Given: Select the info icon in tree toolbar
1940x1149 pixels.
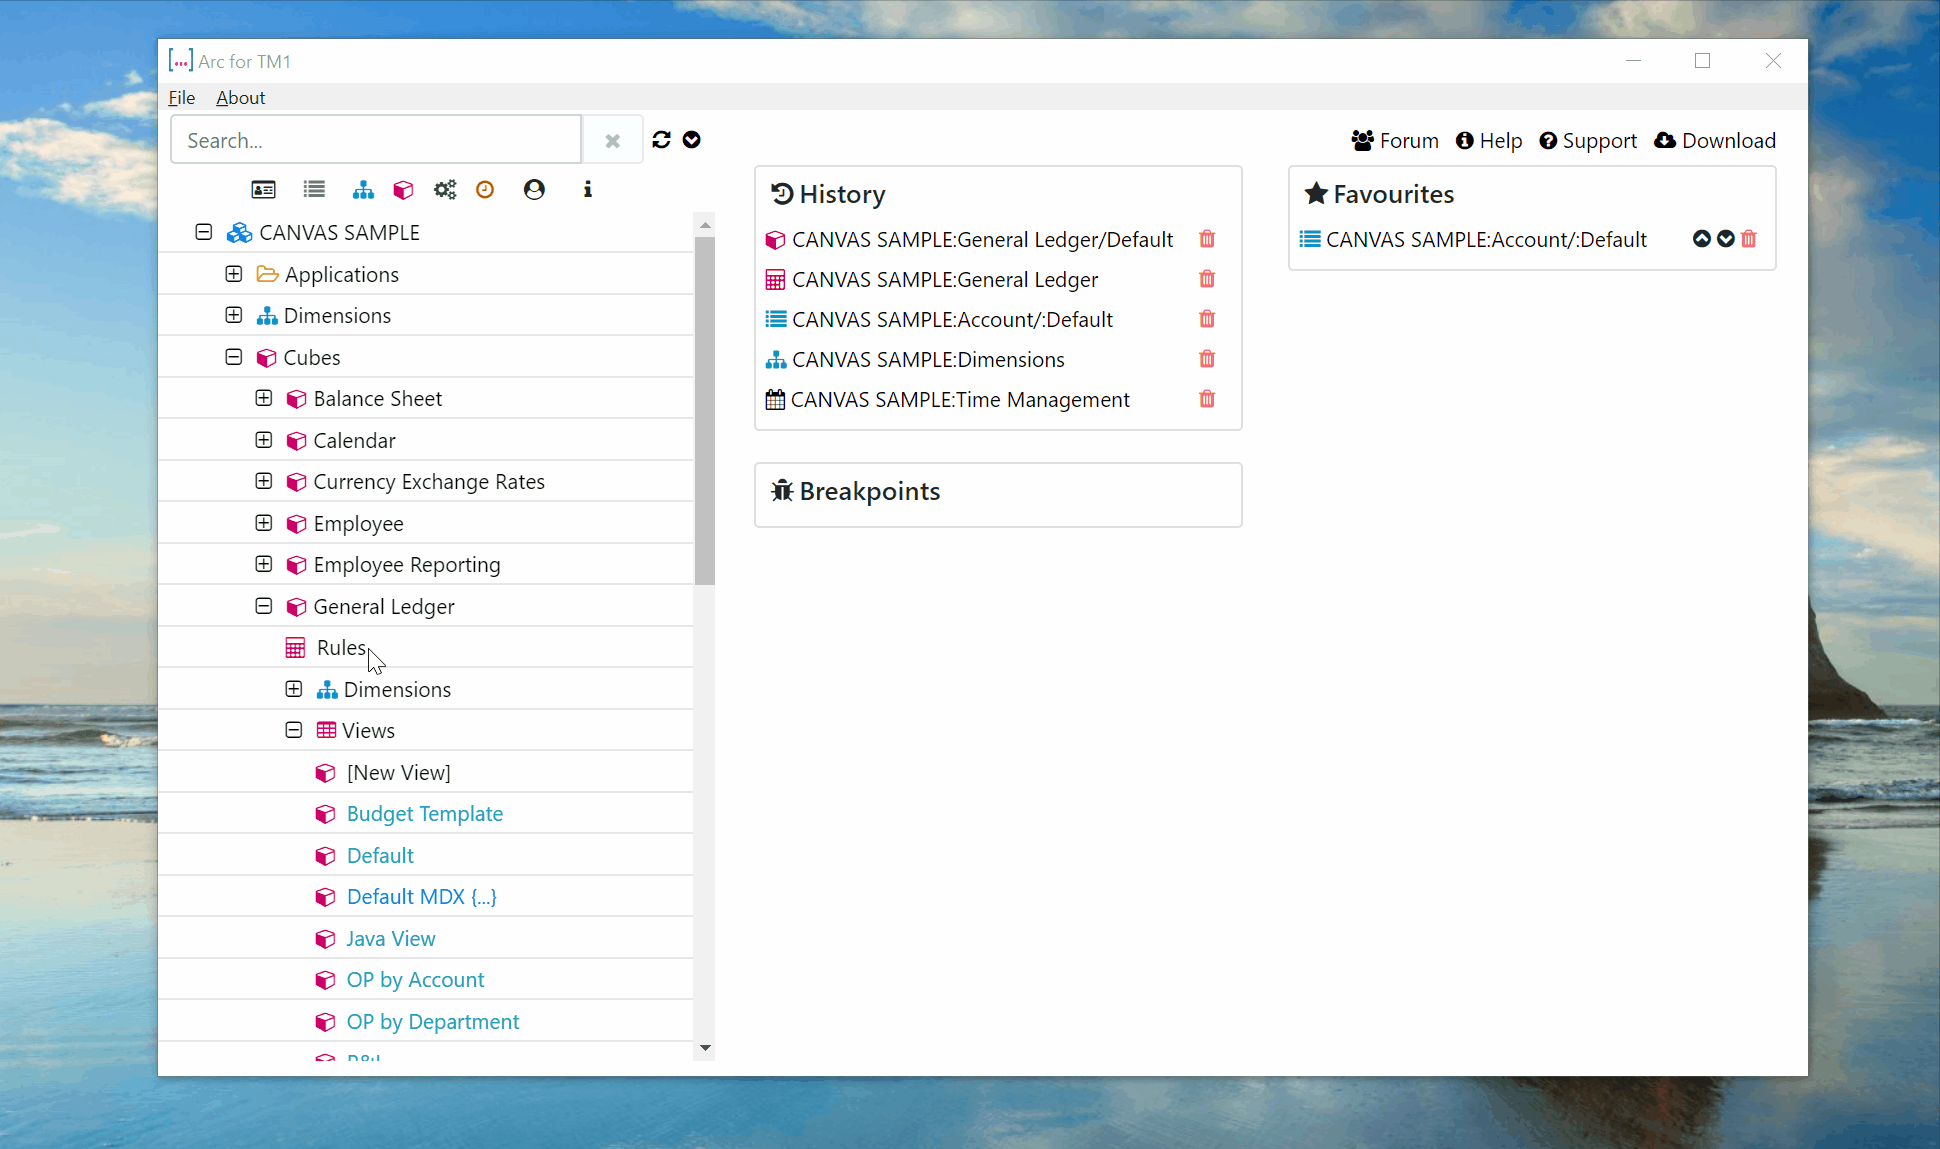Looking at the screenshot, I should coord(588,189).
